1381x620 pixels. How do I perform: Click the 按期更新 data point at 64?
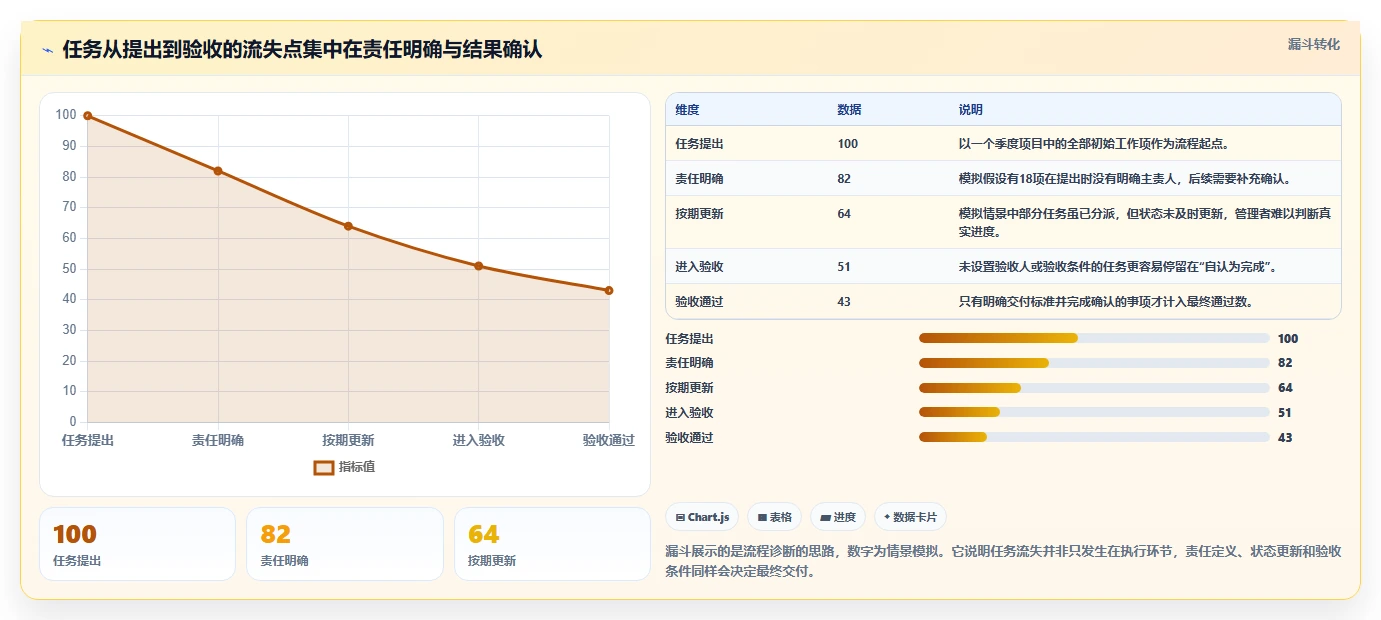pyautogui.click(x=348, y=226)
